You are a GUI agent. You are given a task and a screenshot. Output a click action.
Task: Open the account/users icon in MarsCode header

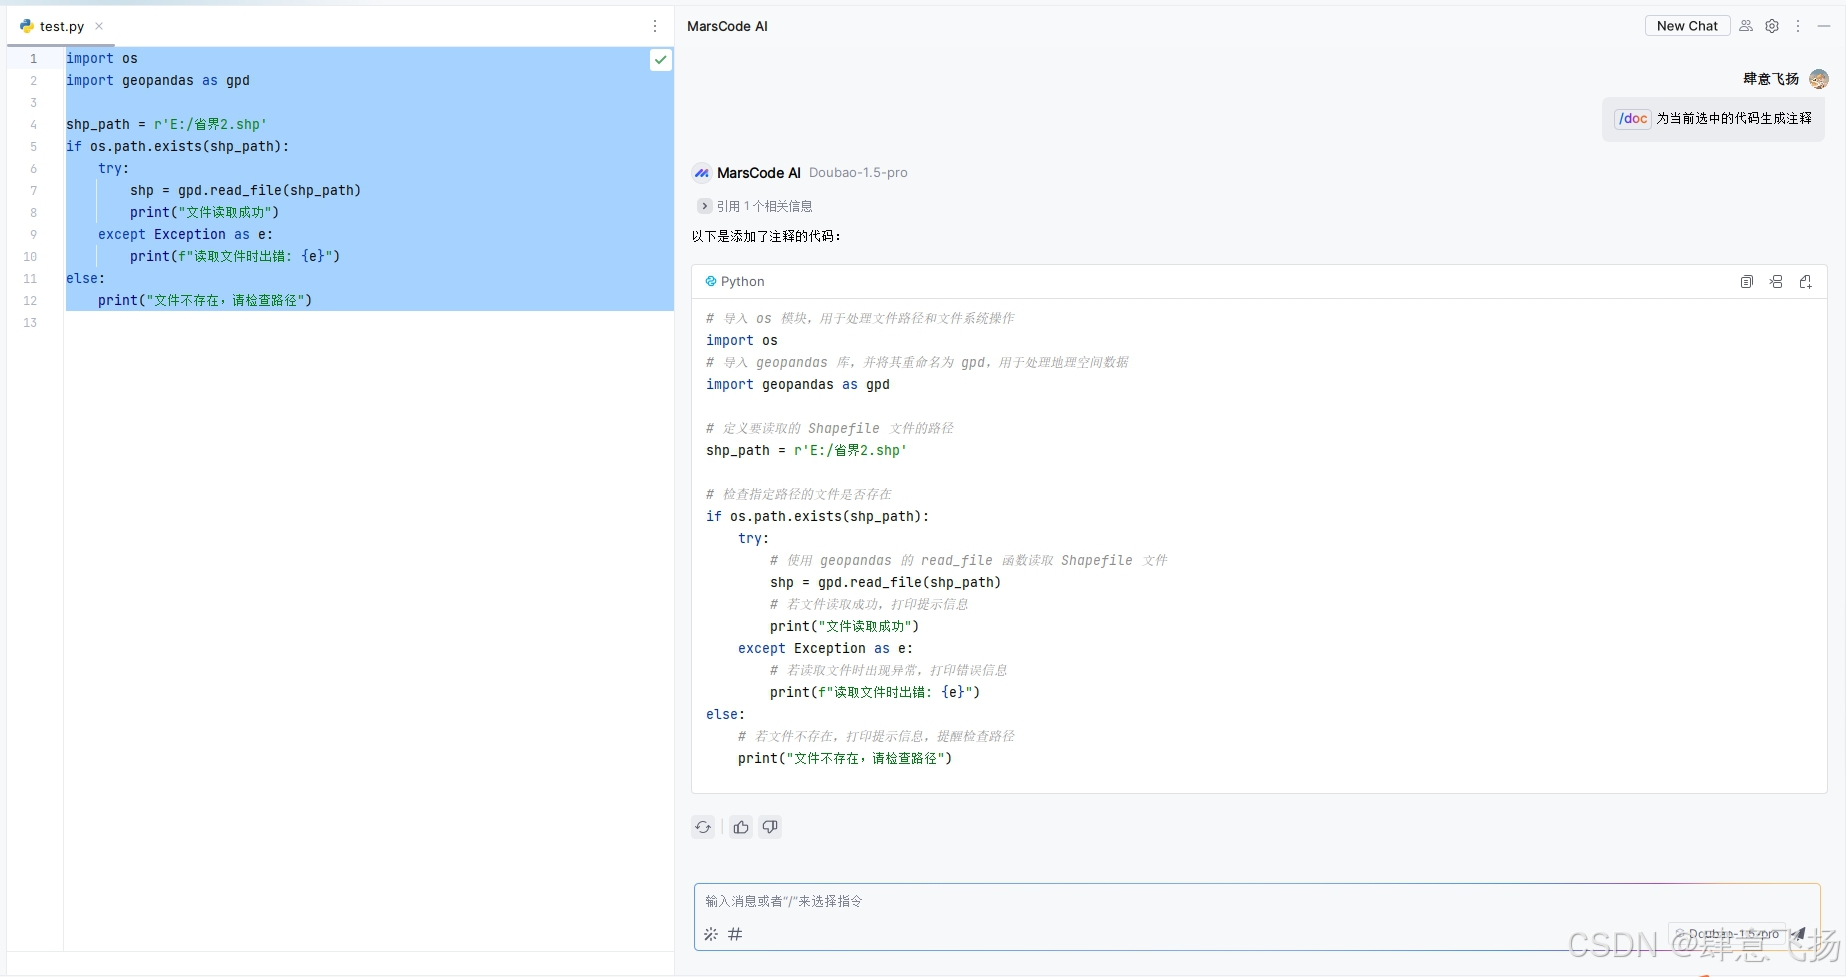point(1746,26)
